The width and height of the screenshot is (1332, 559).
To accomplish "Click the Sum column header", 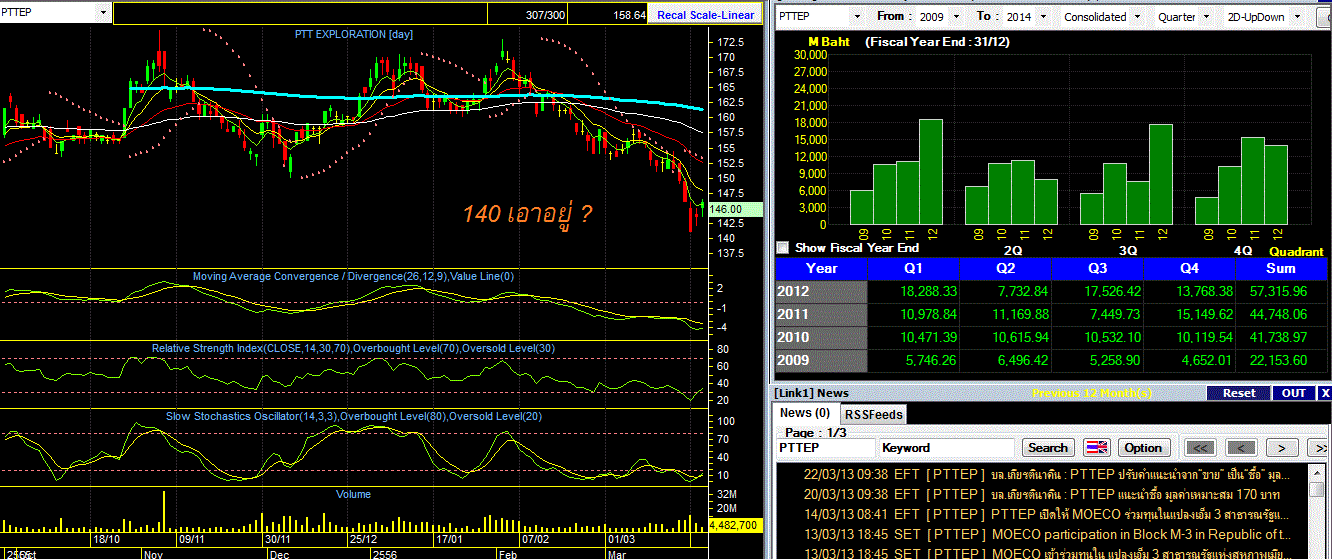I will pos(1280,268).
